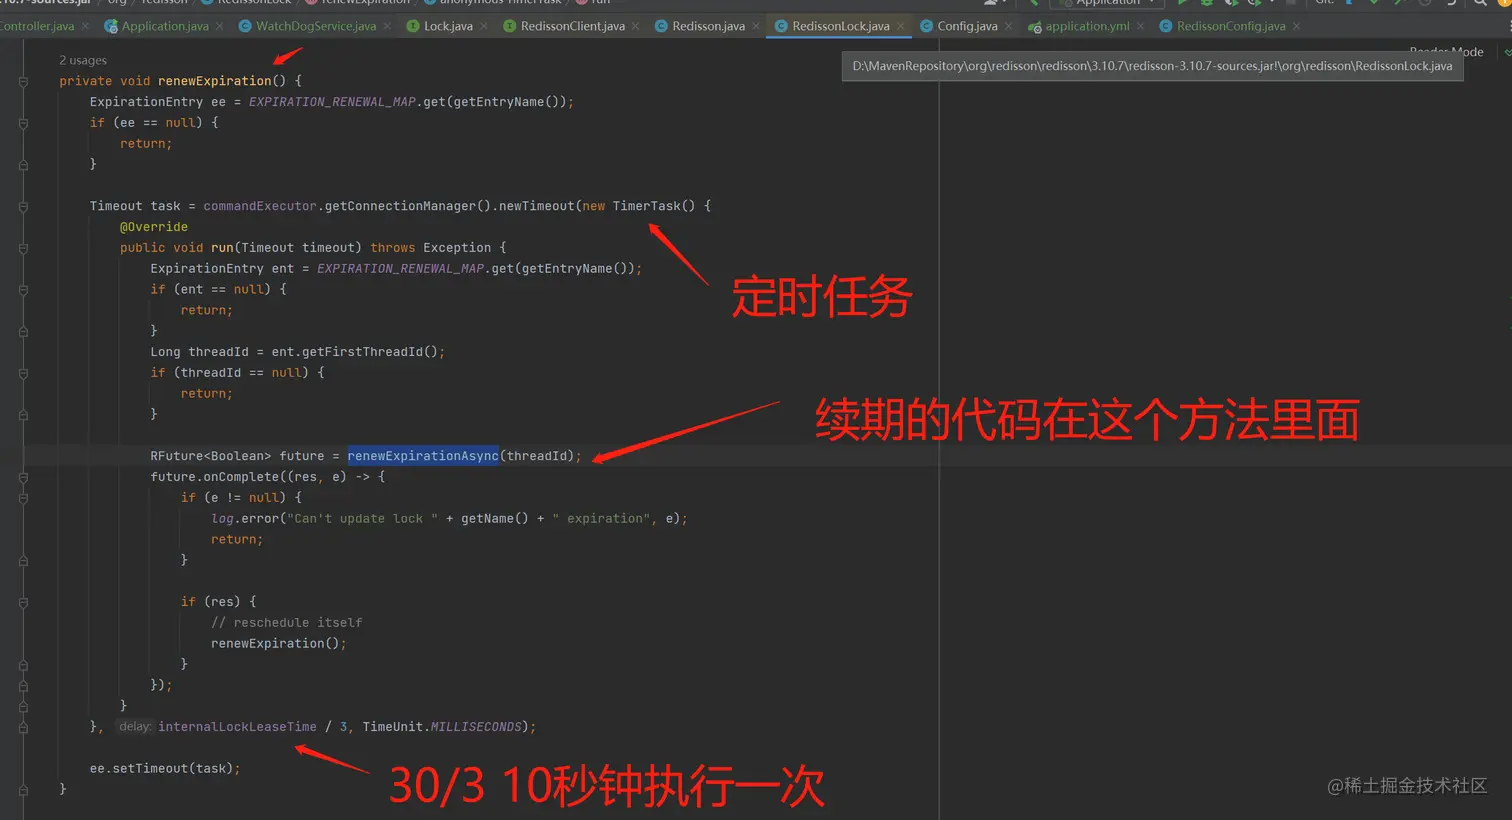
Task: Click the 'delay:' parameter hint
Action: coord(135,727)
